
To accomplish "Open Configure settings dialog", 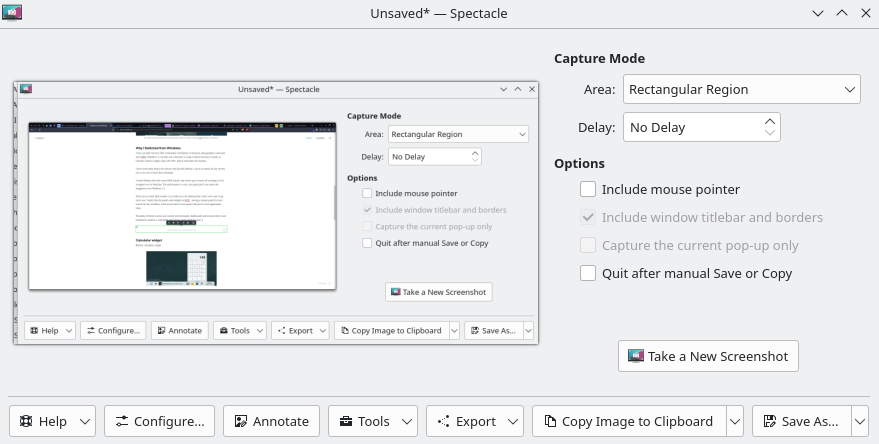I will click(x=160, y=421).
